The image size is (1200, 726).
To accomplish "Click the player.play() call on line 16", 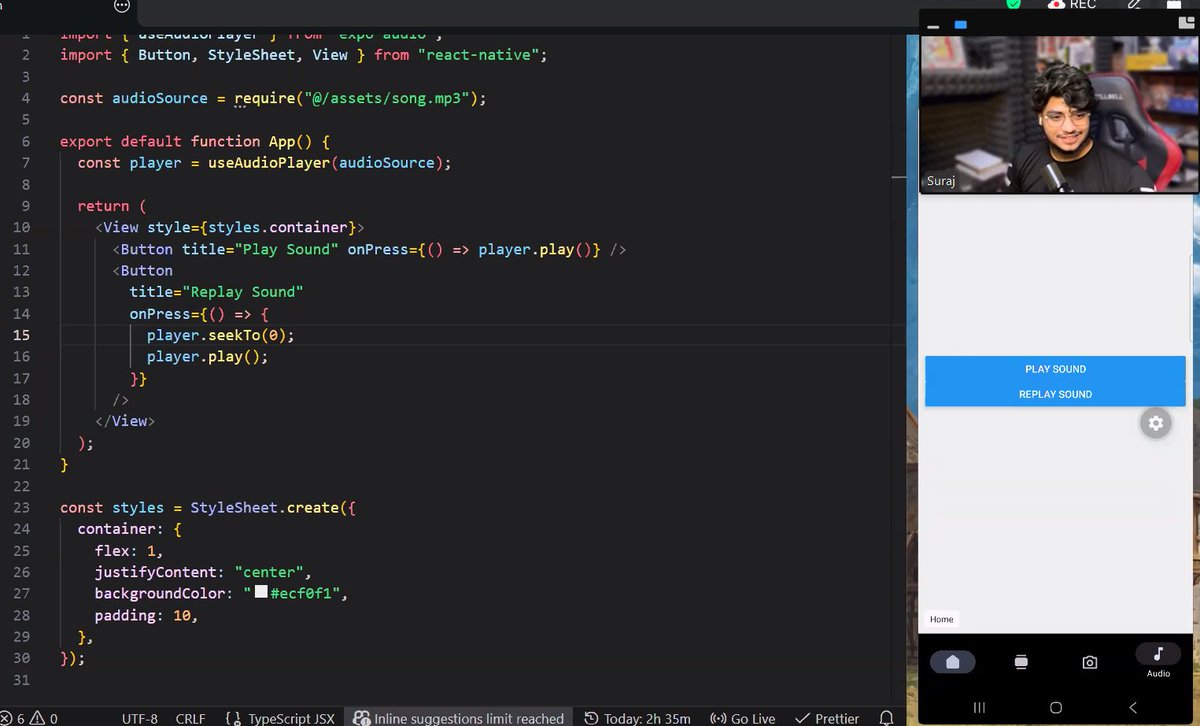I will (207, 356).
